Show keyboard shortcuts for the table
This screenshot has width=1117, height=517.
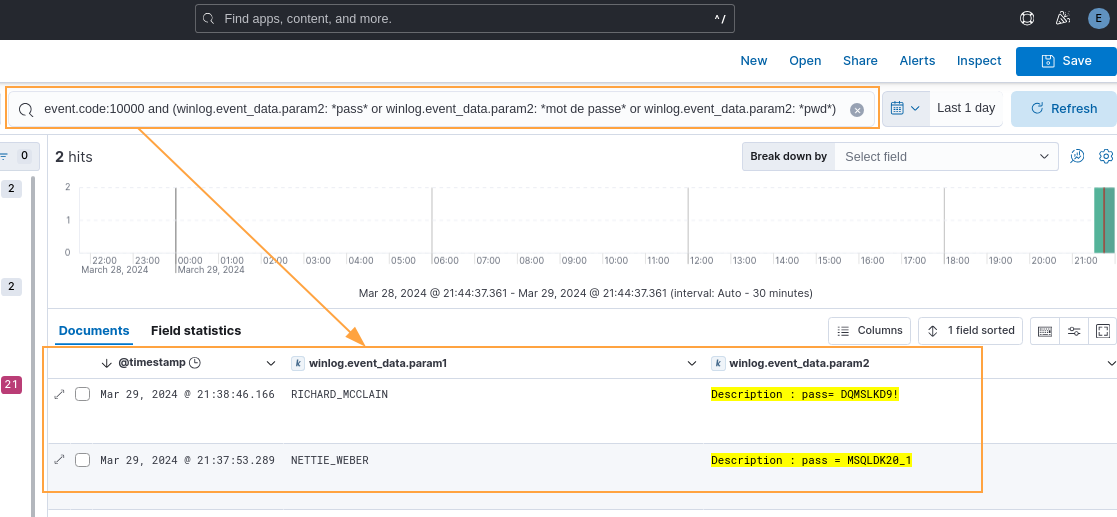[x=1045, y=331]
